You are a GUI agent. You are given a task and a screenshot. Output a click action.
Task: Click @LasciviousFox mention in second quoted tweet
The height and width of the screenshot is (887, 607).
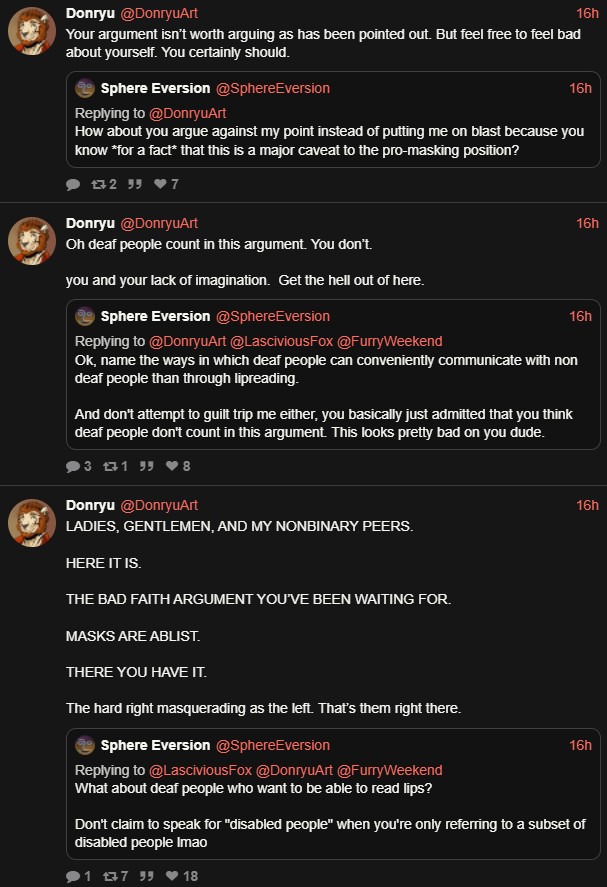pyautogui.click(x=281, y=341)
